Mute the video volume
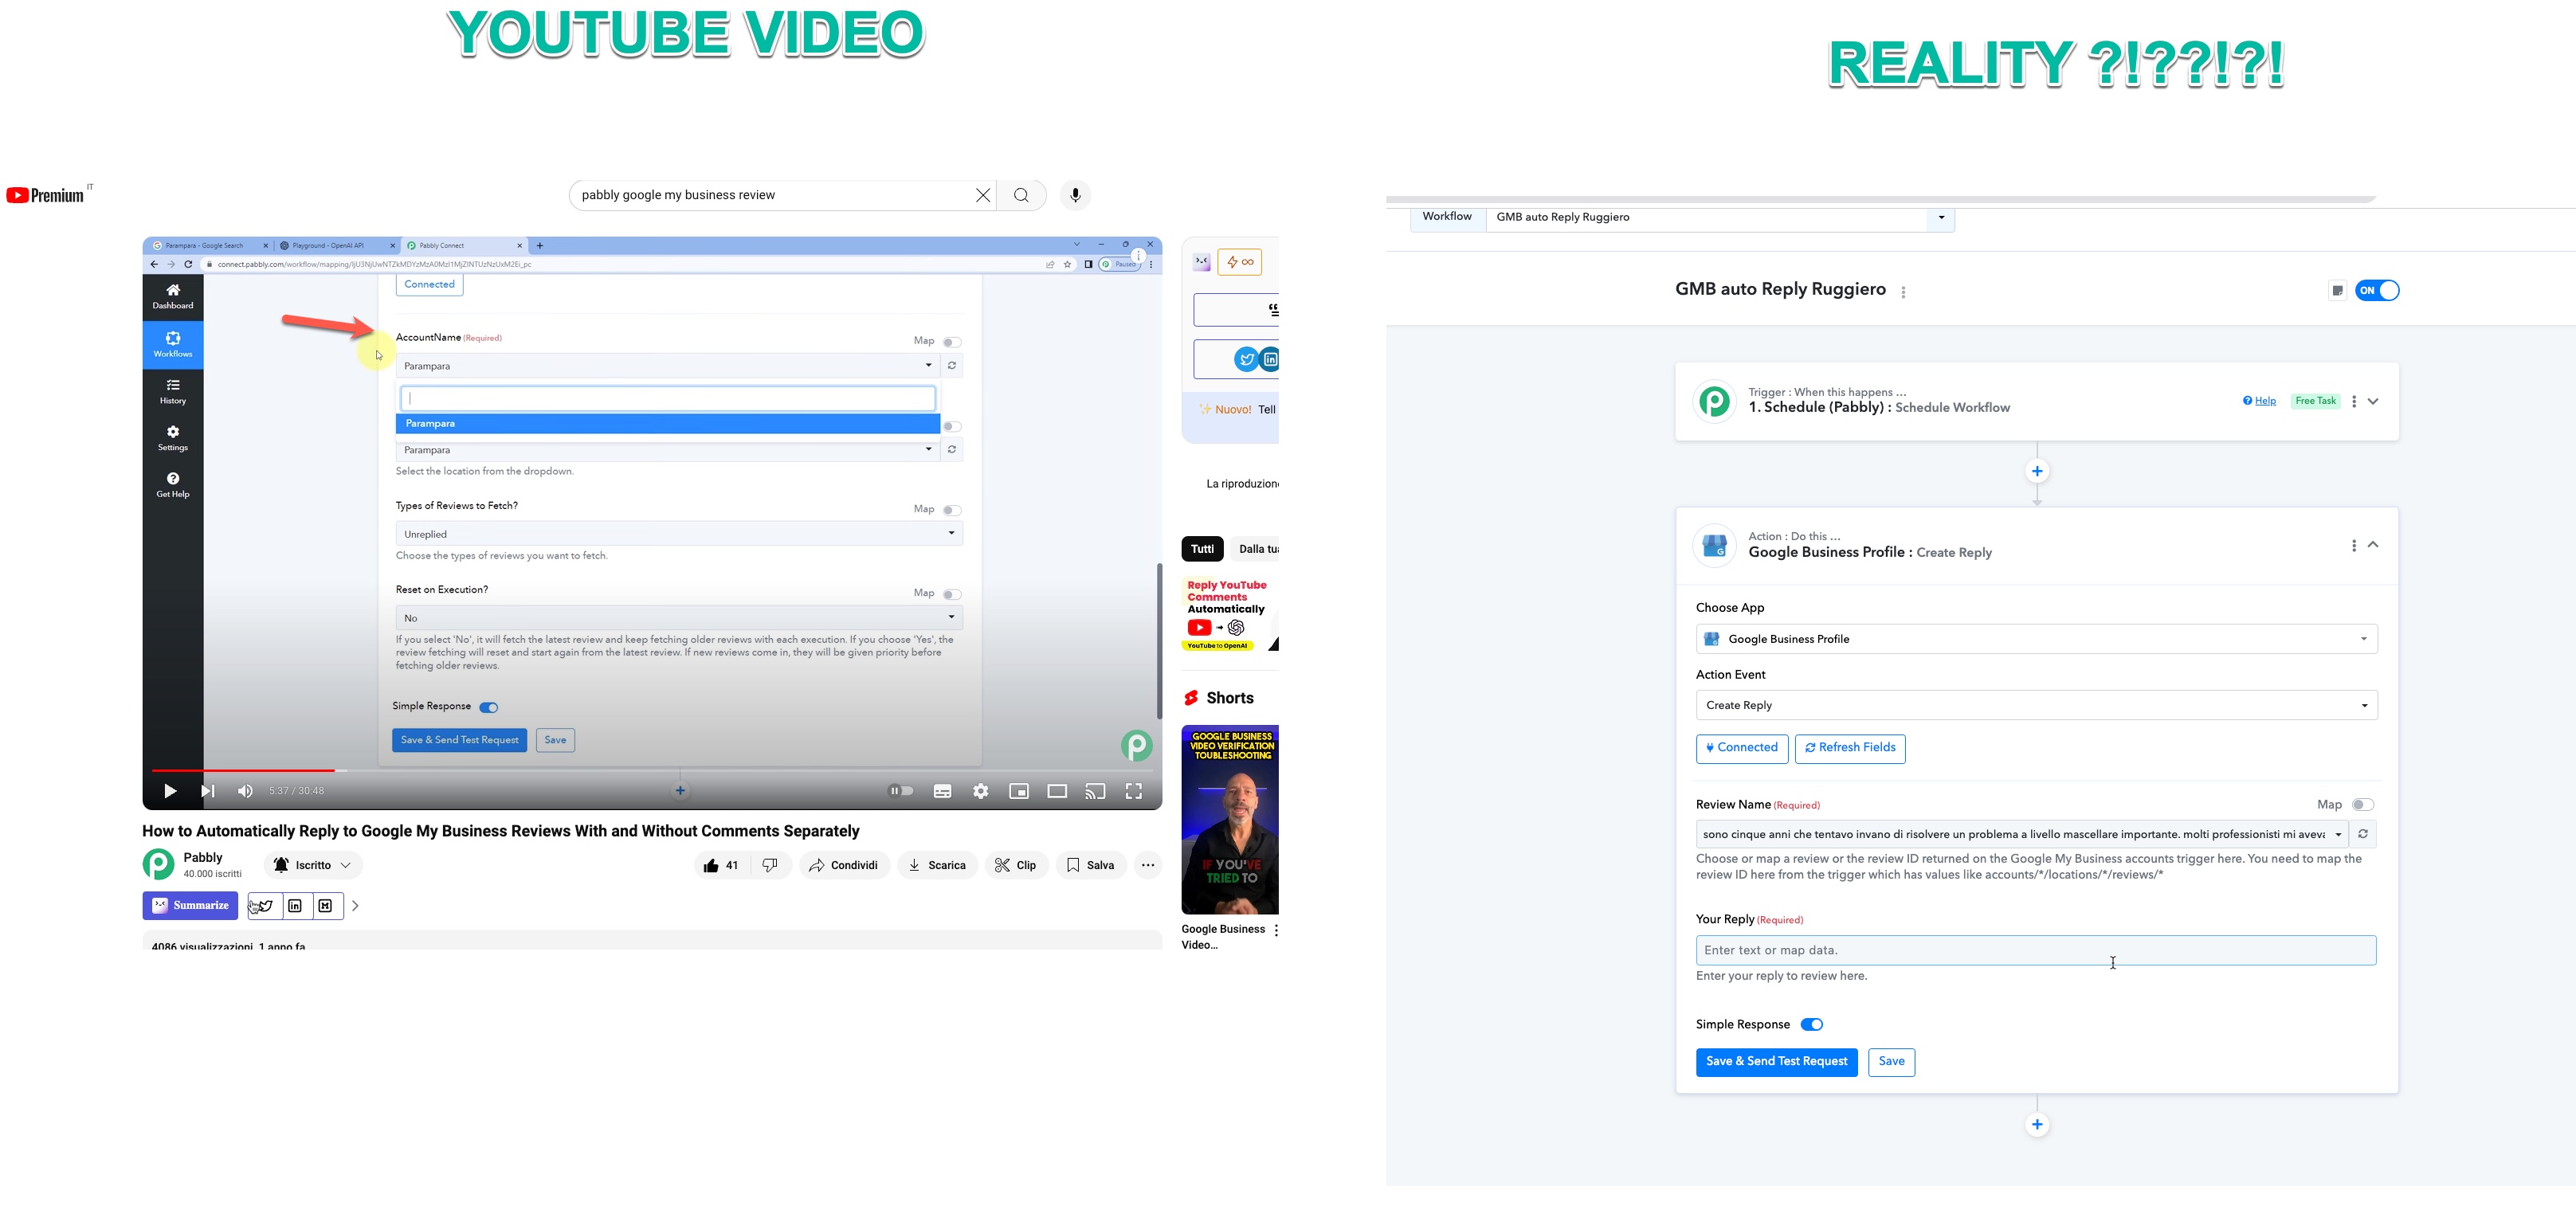The width and height of the screenshot is (2576, 1218). pyautogui.click(x=245, y=791)
